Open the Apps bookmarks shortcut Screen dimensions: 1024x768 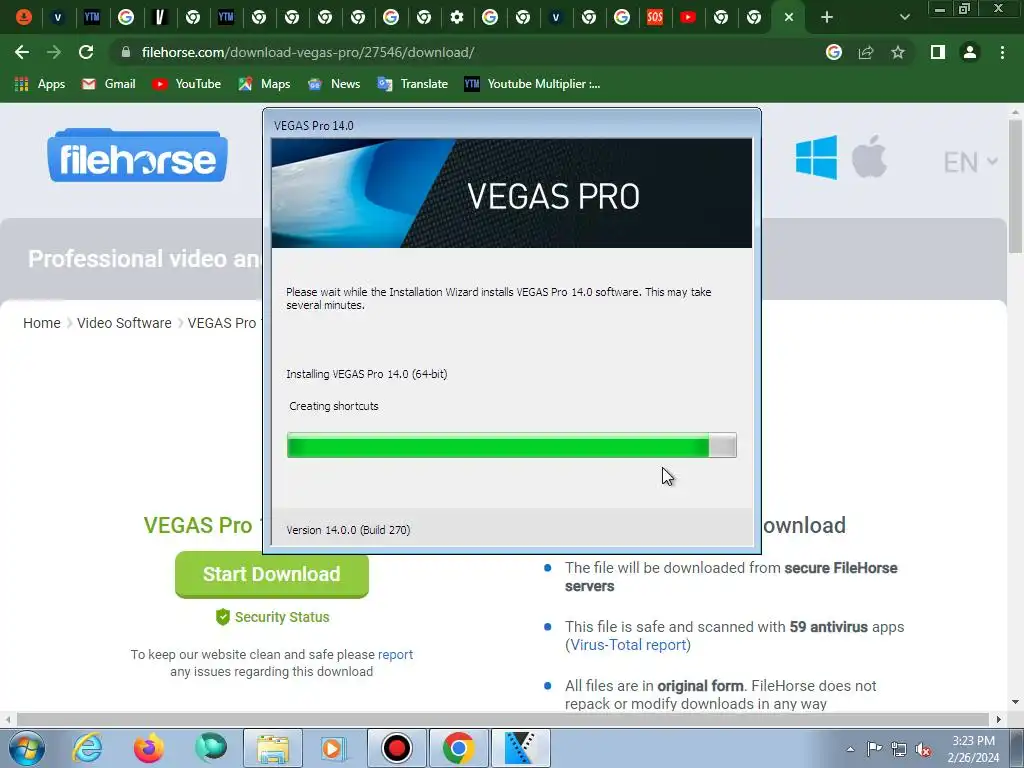tap(40, 84)
